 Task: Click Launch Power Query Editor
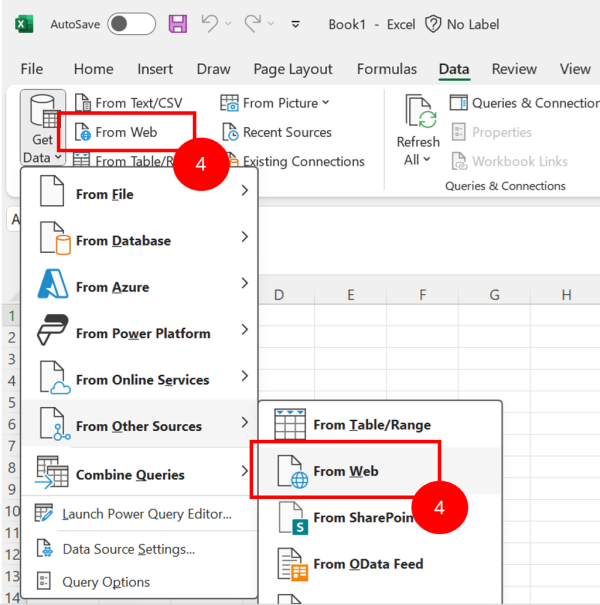point(140,514)
